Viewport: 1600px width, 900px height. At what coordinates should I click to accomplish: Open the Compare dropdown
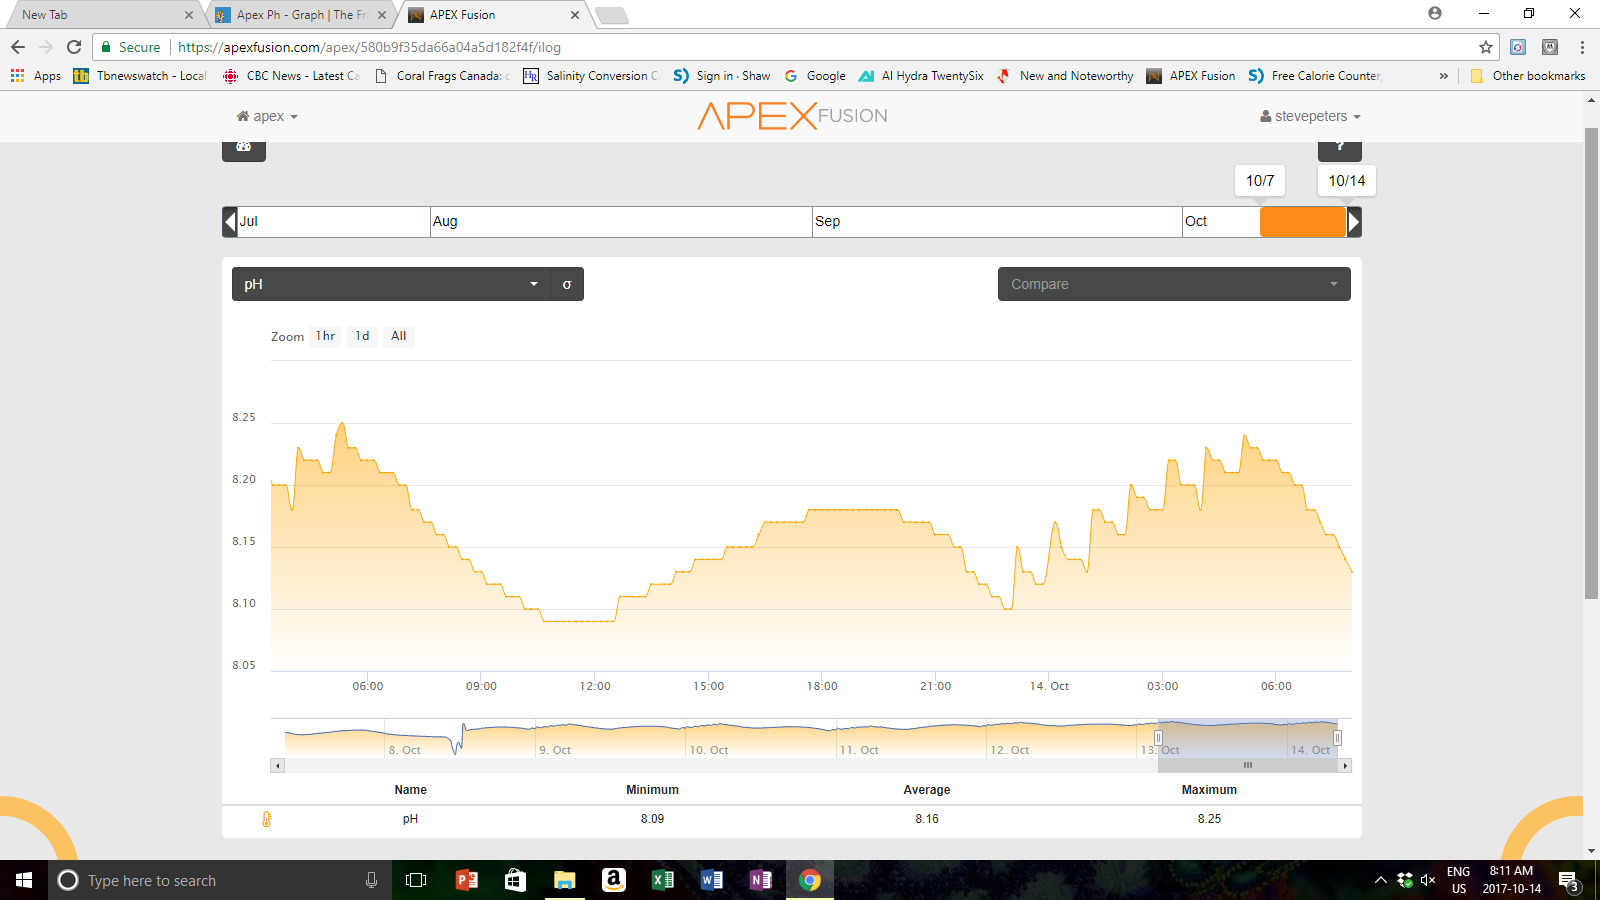click(x=1174, y=284)
